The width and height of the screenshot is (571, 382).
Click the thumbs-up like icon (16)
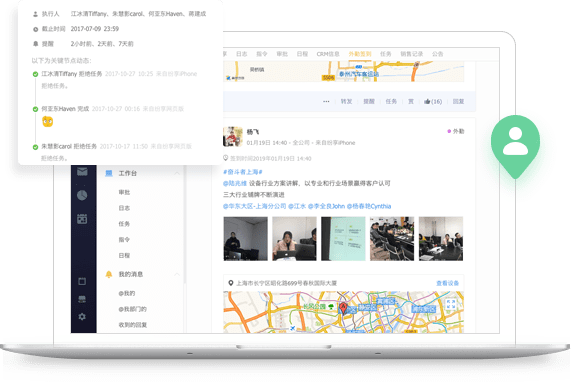click(427, 101)
